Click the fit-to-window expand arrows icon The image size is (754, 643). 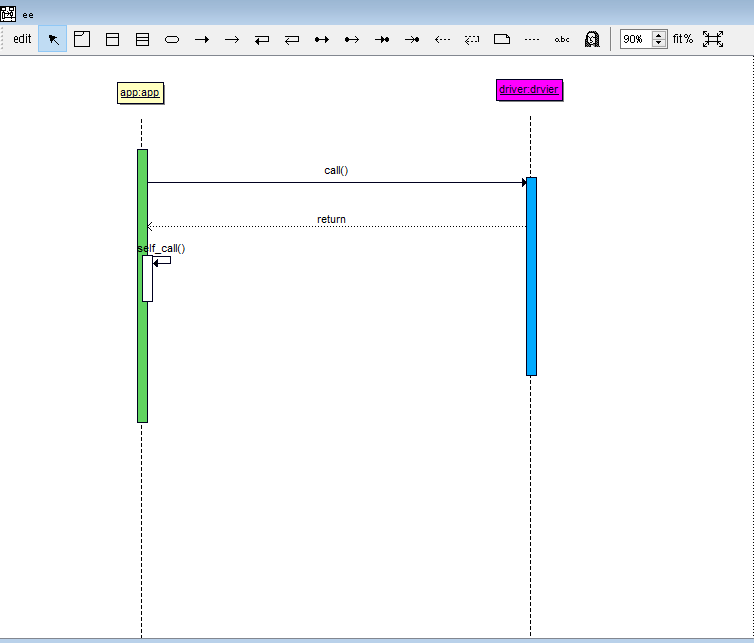coord(713,39)
